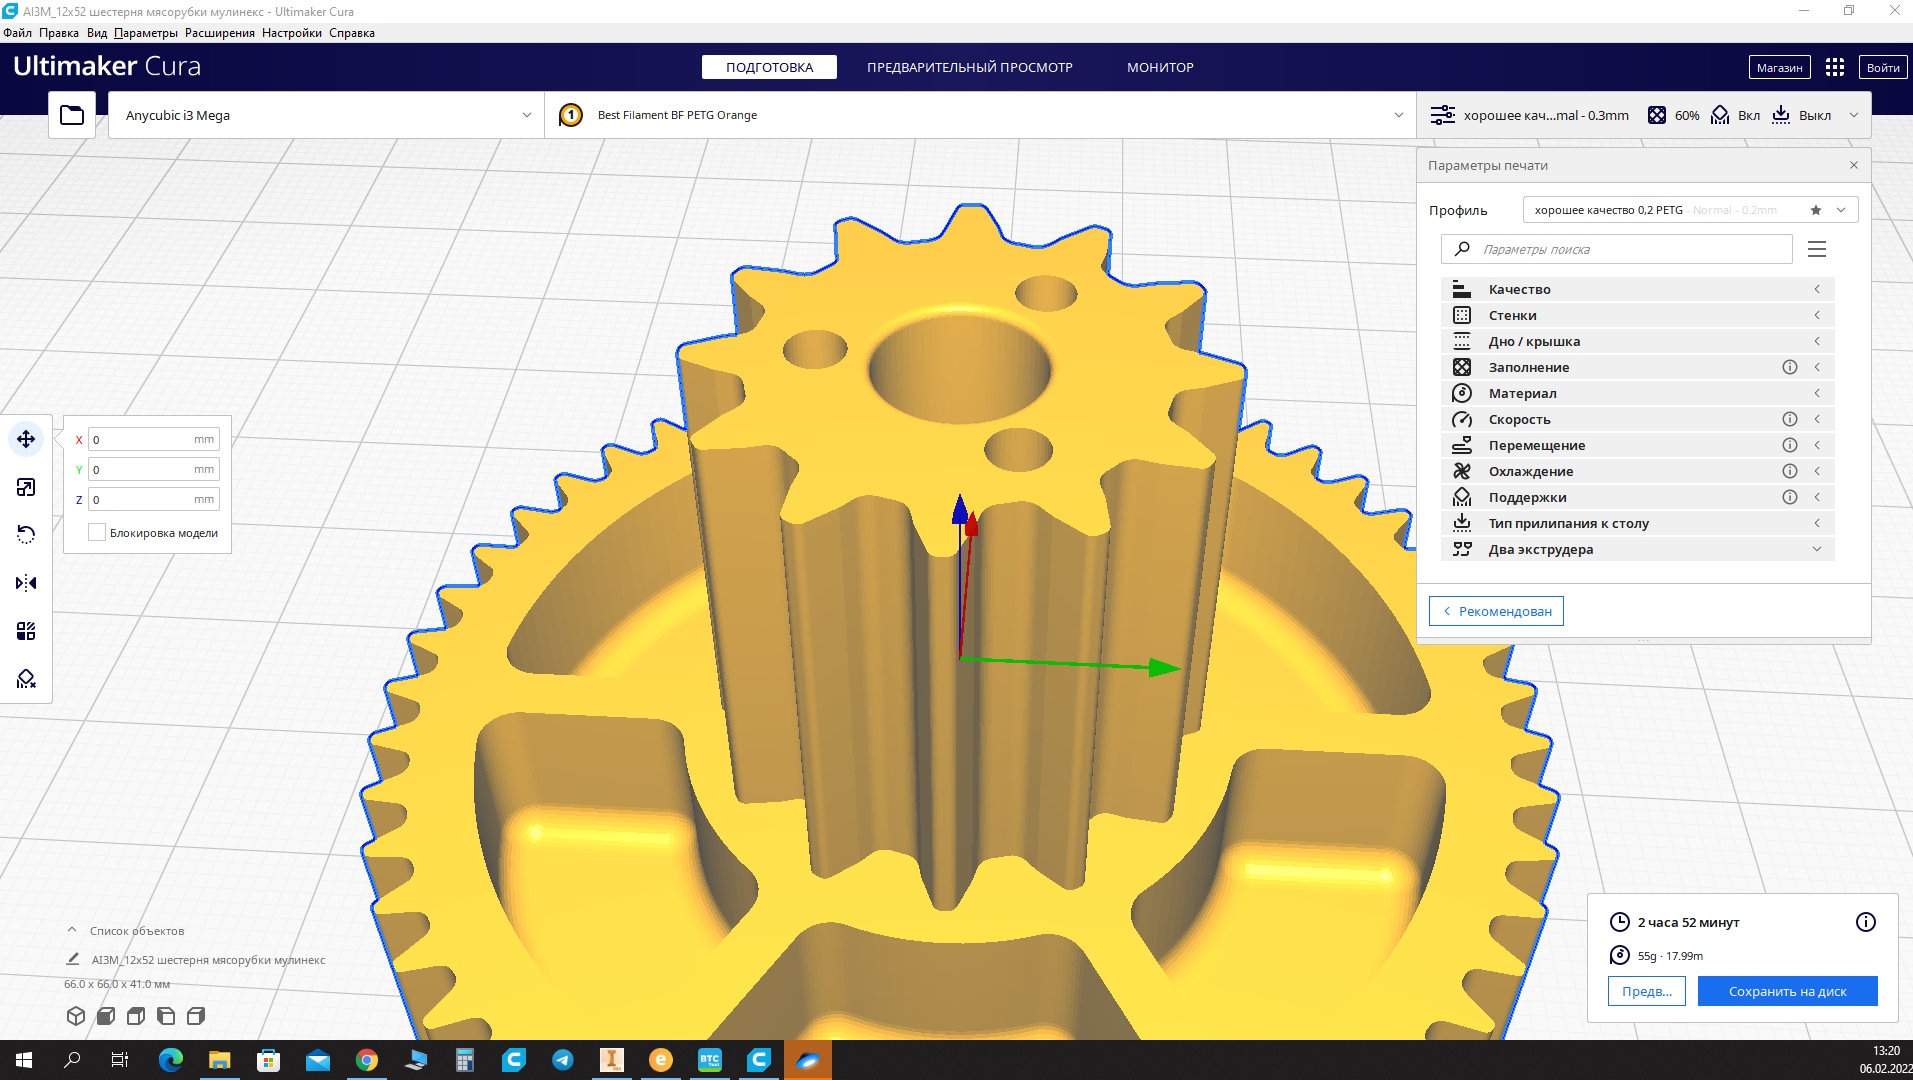Click the extruder 1 material icon
Image resolution: width=1913 pixels, height=1080 pixels.
571,115
